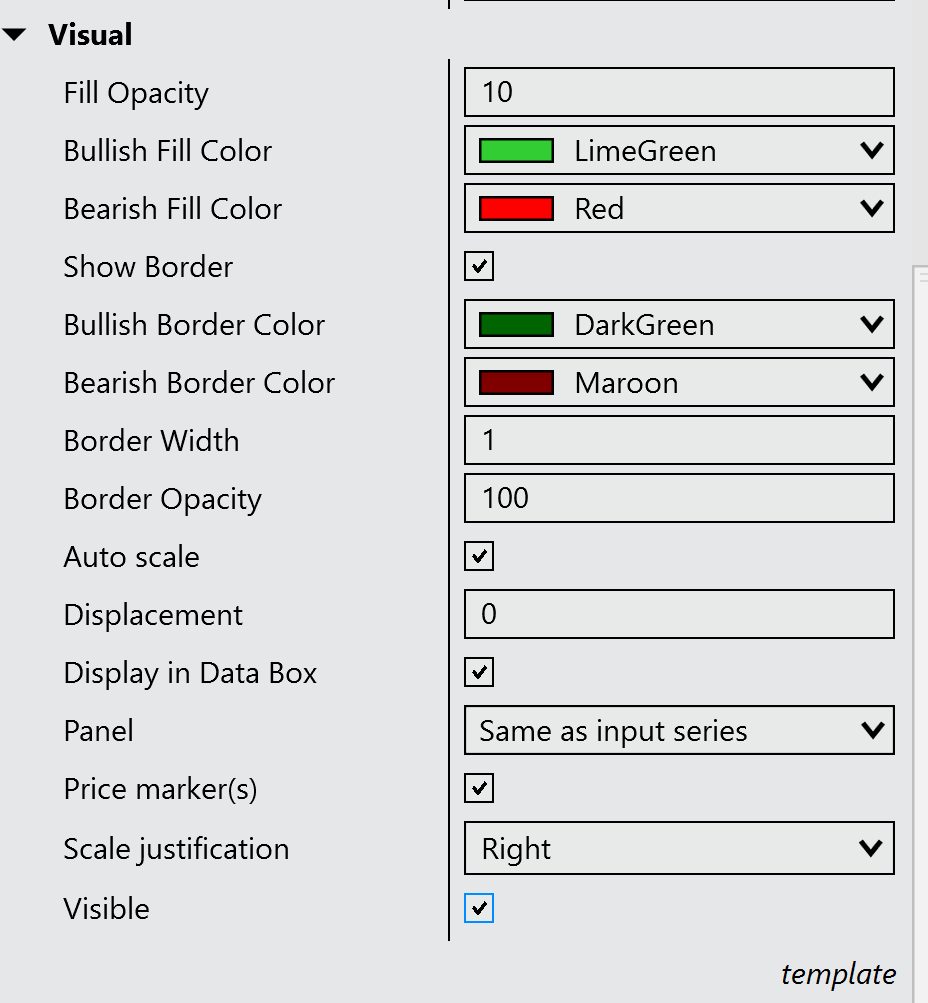The width and height of the screenshot is (928, 1003).
Task: Expand the Bullish Border Color dropdown
Action: pos(871,325)
